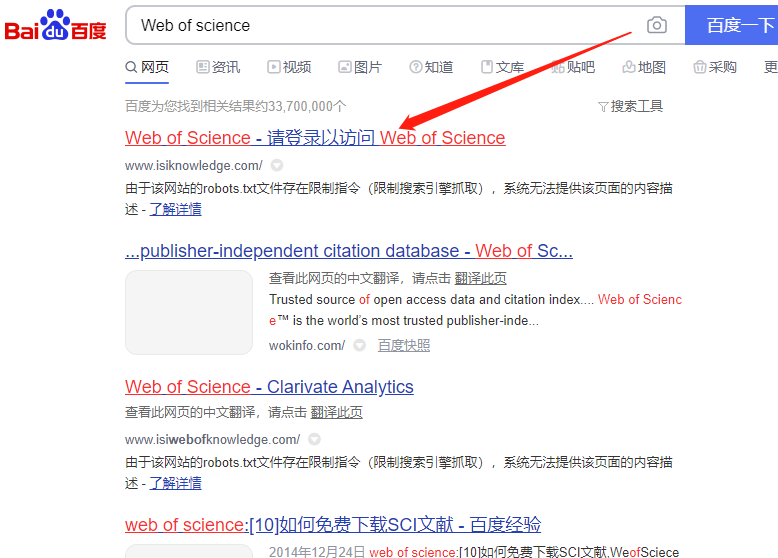Open 搜索工具 filter options

point(631,106)
